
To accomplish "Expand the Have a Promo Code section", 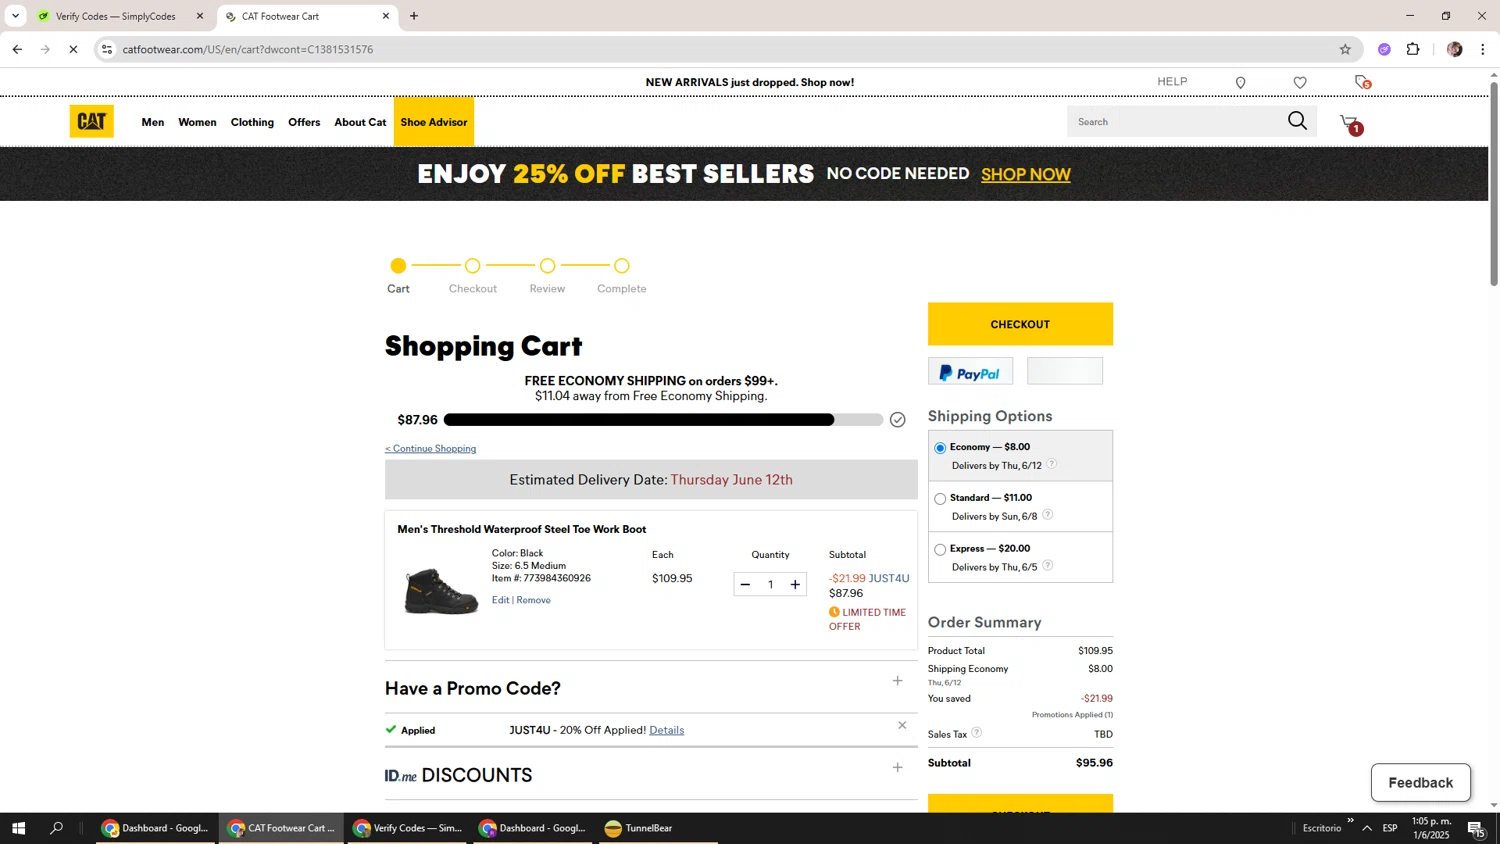I will tap(897, 681).
